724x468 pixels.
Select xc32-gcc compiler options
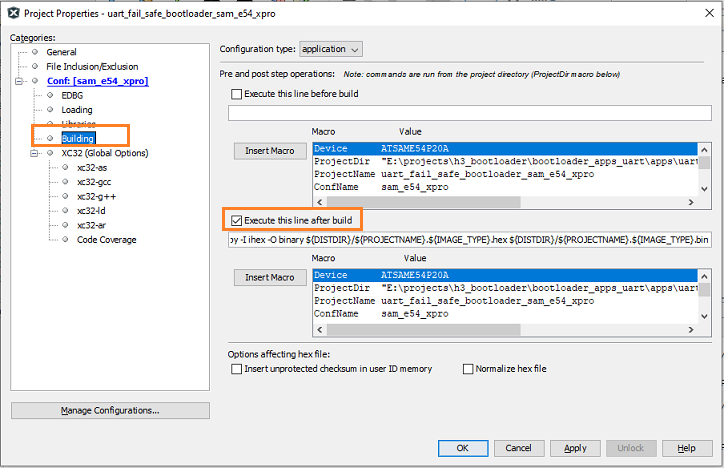click(96, 182)
